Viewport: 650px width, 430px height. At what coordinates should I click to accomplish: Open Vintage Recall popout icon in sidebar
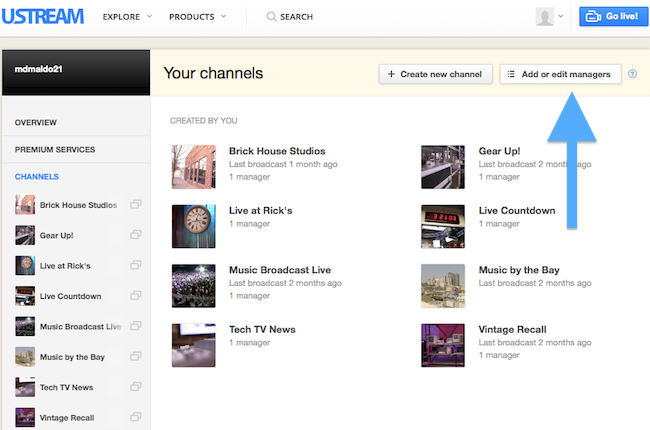tap(136, 417)
